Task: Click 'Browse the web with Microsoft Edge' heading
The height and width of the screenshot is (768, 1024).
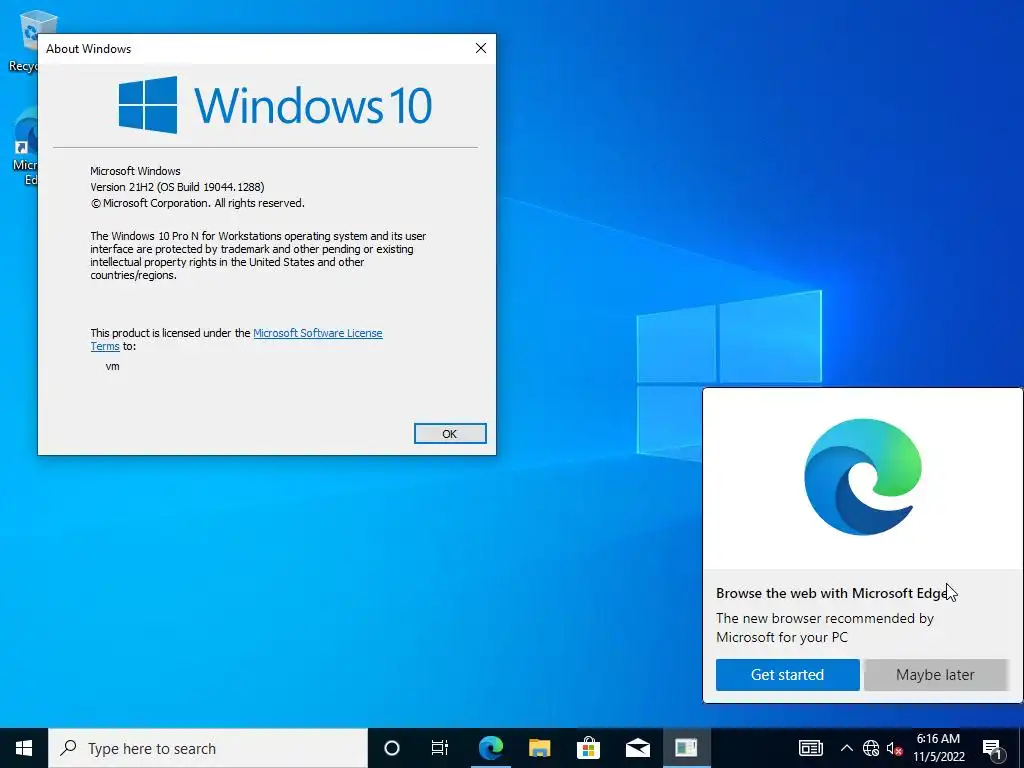Action: click(x=832, y=593)
